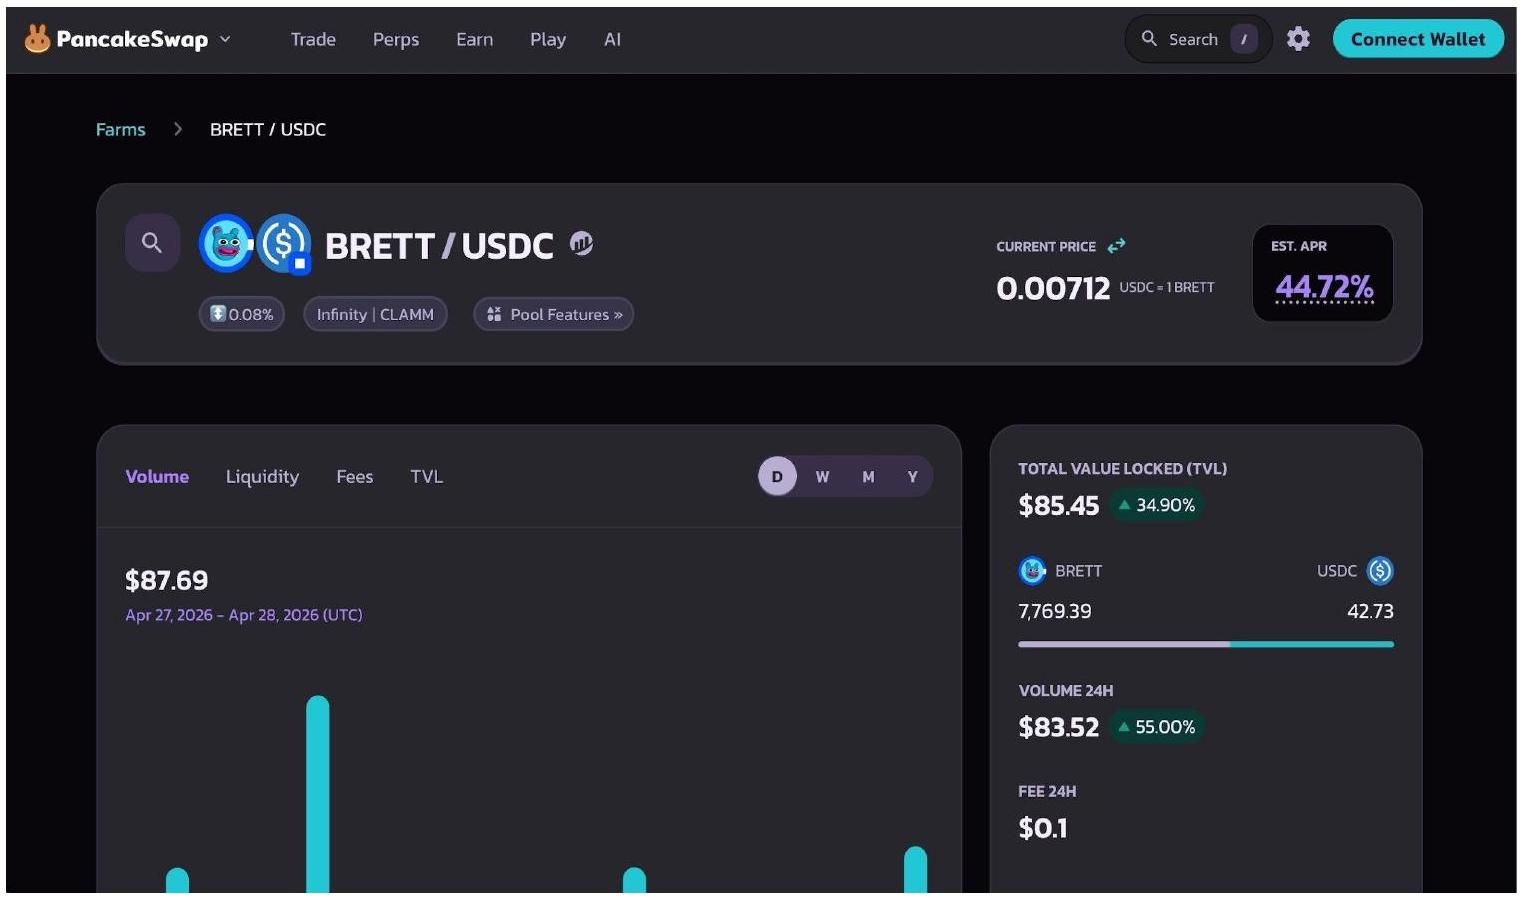The height and width of the screenshot is (897, 1520).
Task: Click the 42.73 USDC amount
Action: click(1370, 611)
